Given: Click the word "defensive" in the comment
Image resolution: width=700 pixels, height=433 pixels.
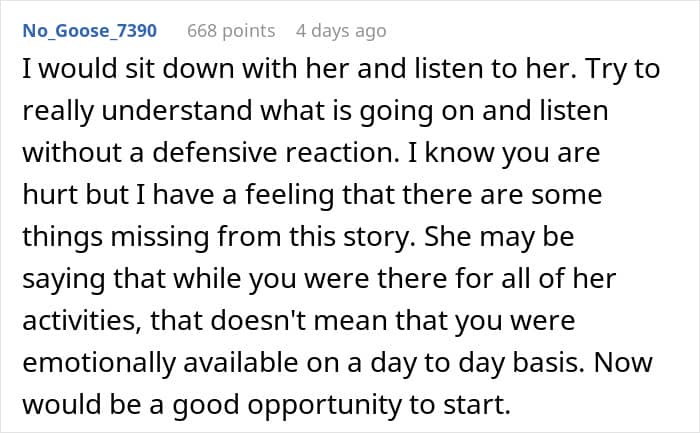Looking at the screenshot, I should click(215, 153).
